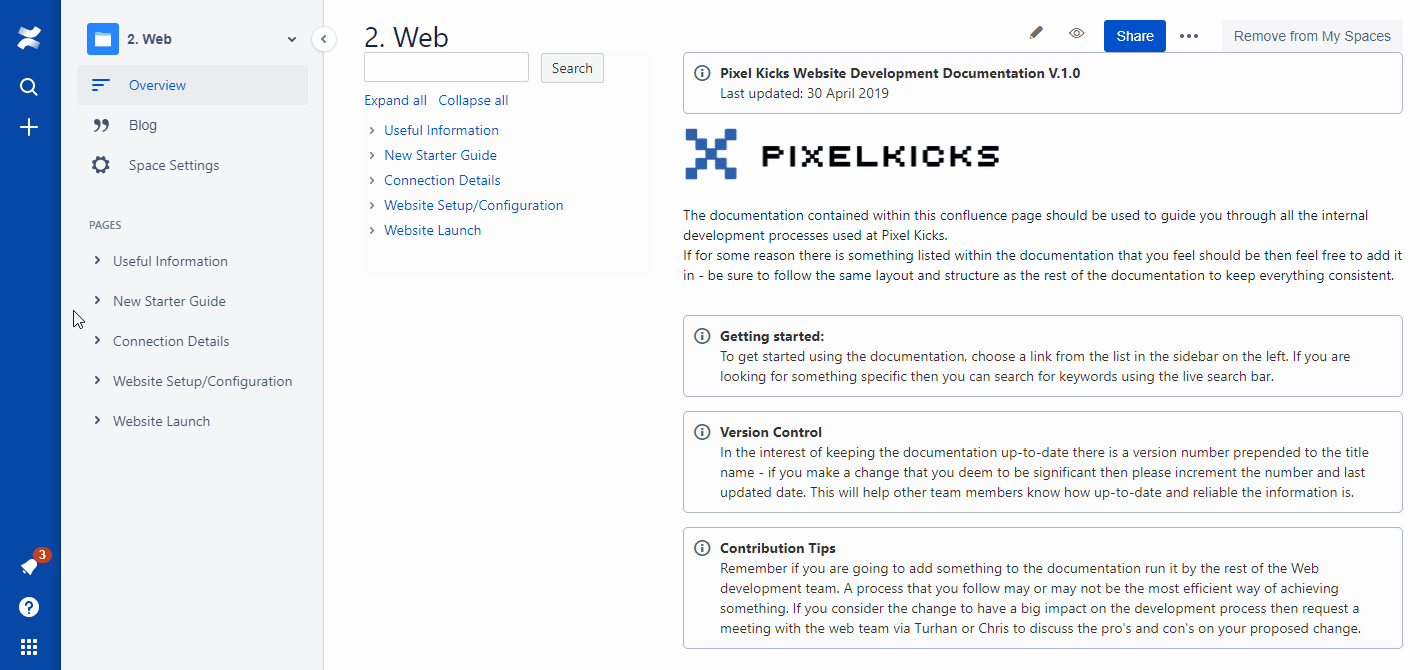Click the info icon beside the documentation version title
1420x670 pixels.
[702, 73]
